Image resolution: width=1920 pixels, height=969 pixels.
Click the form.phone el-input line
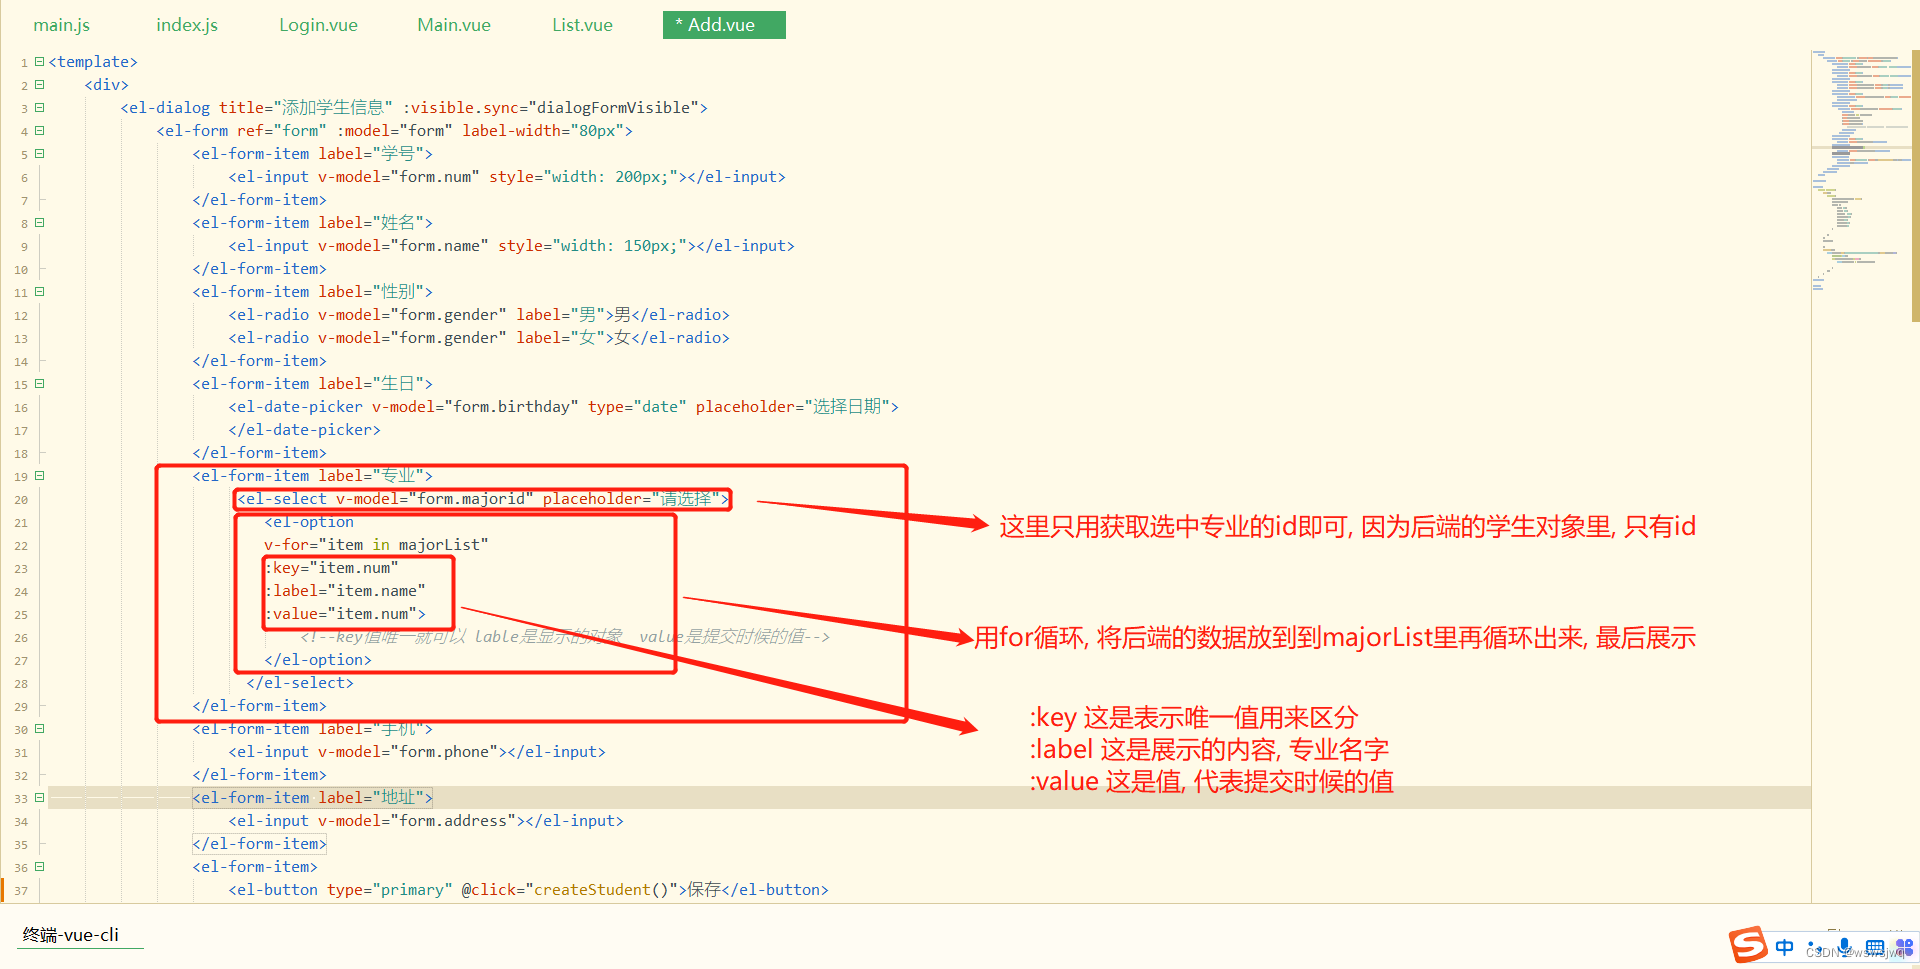click(417, 752)
